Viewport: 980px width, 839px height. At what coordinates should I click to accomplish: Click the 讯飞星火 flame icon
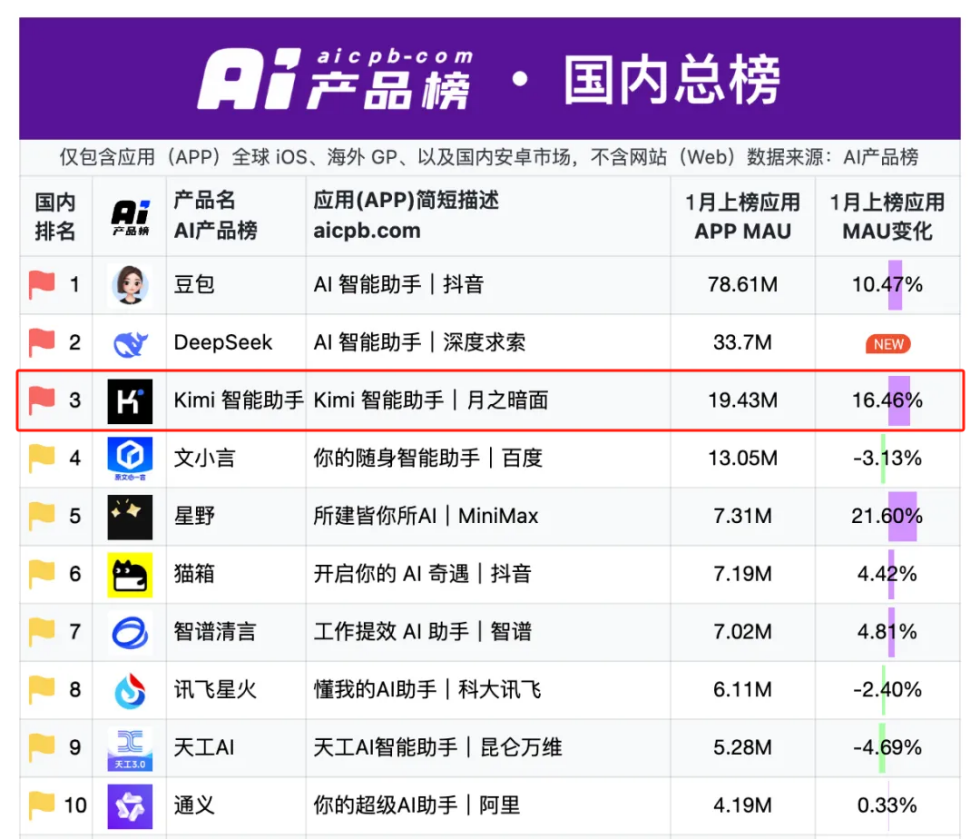[130, 690]
